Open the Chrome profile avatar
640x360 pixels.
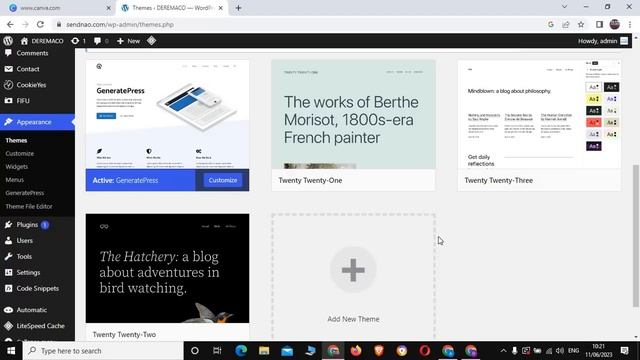click(615, 24)
